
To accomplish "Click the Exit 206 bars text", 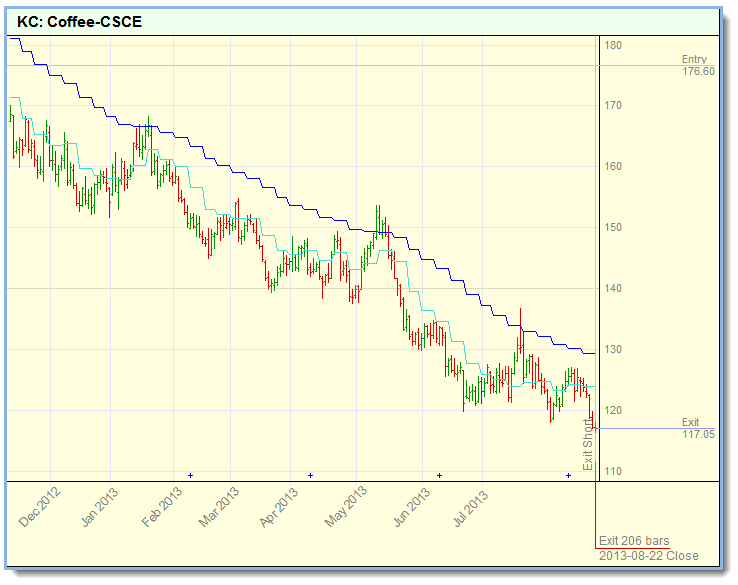I will click(634, 541).
